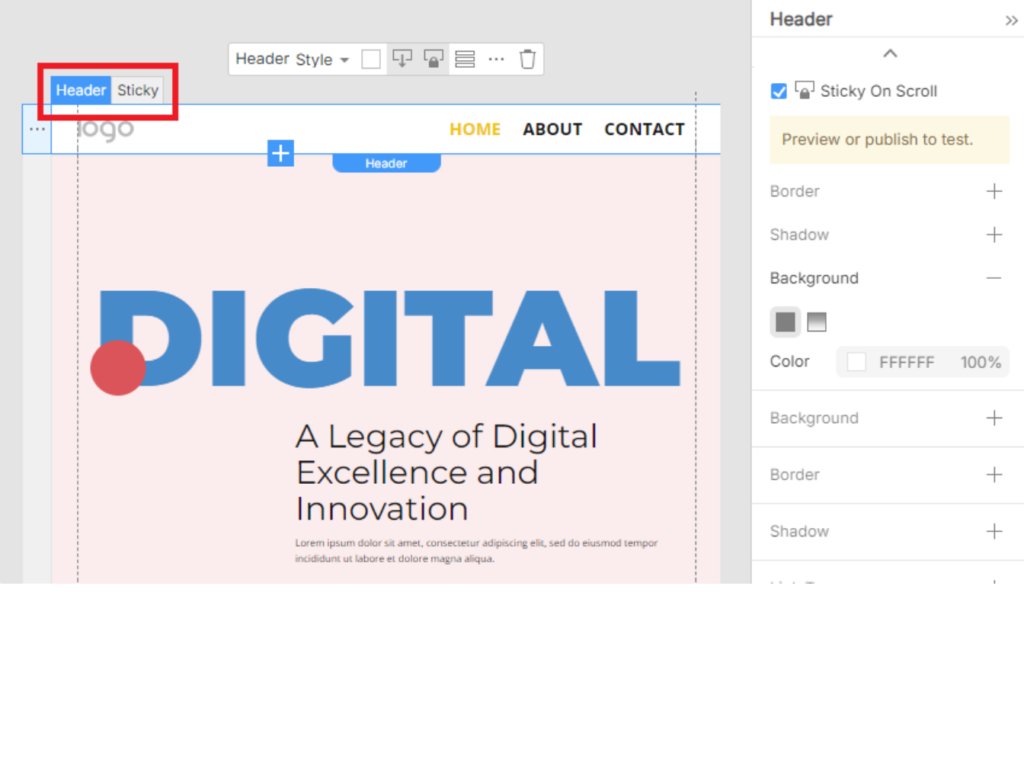This screenshot has height=762, width=1024.
Task: Click the CONTACT menu link
Action: coord(644,129)
